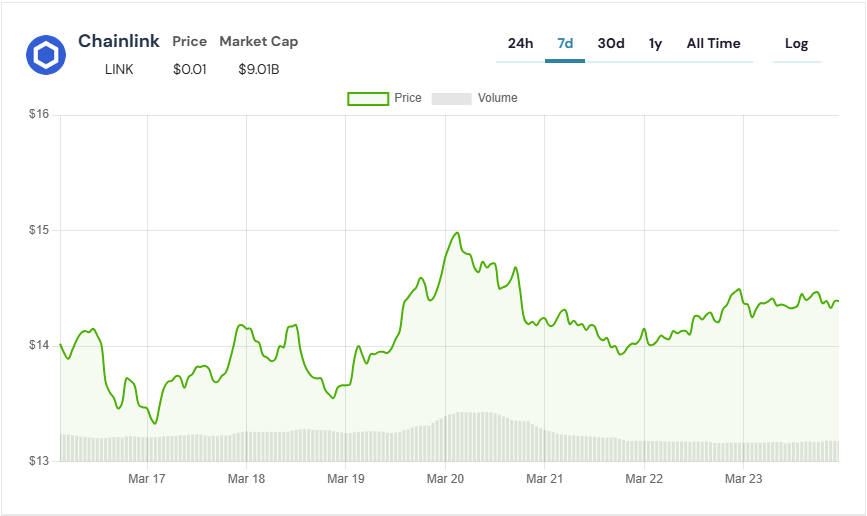Click the $16 y-axis label
Screen dimensions: 867x516
pyautogui.click(x=39, y=114)
